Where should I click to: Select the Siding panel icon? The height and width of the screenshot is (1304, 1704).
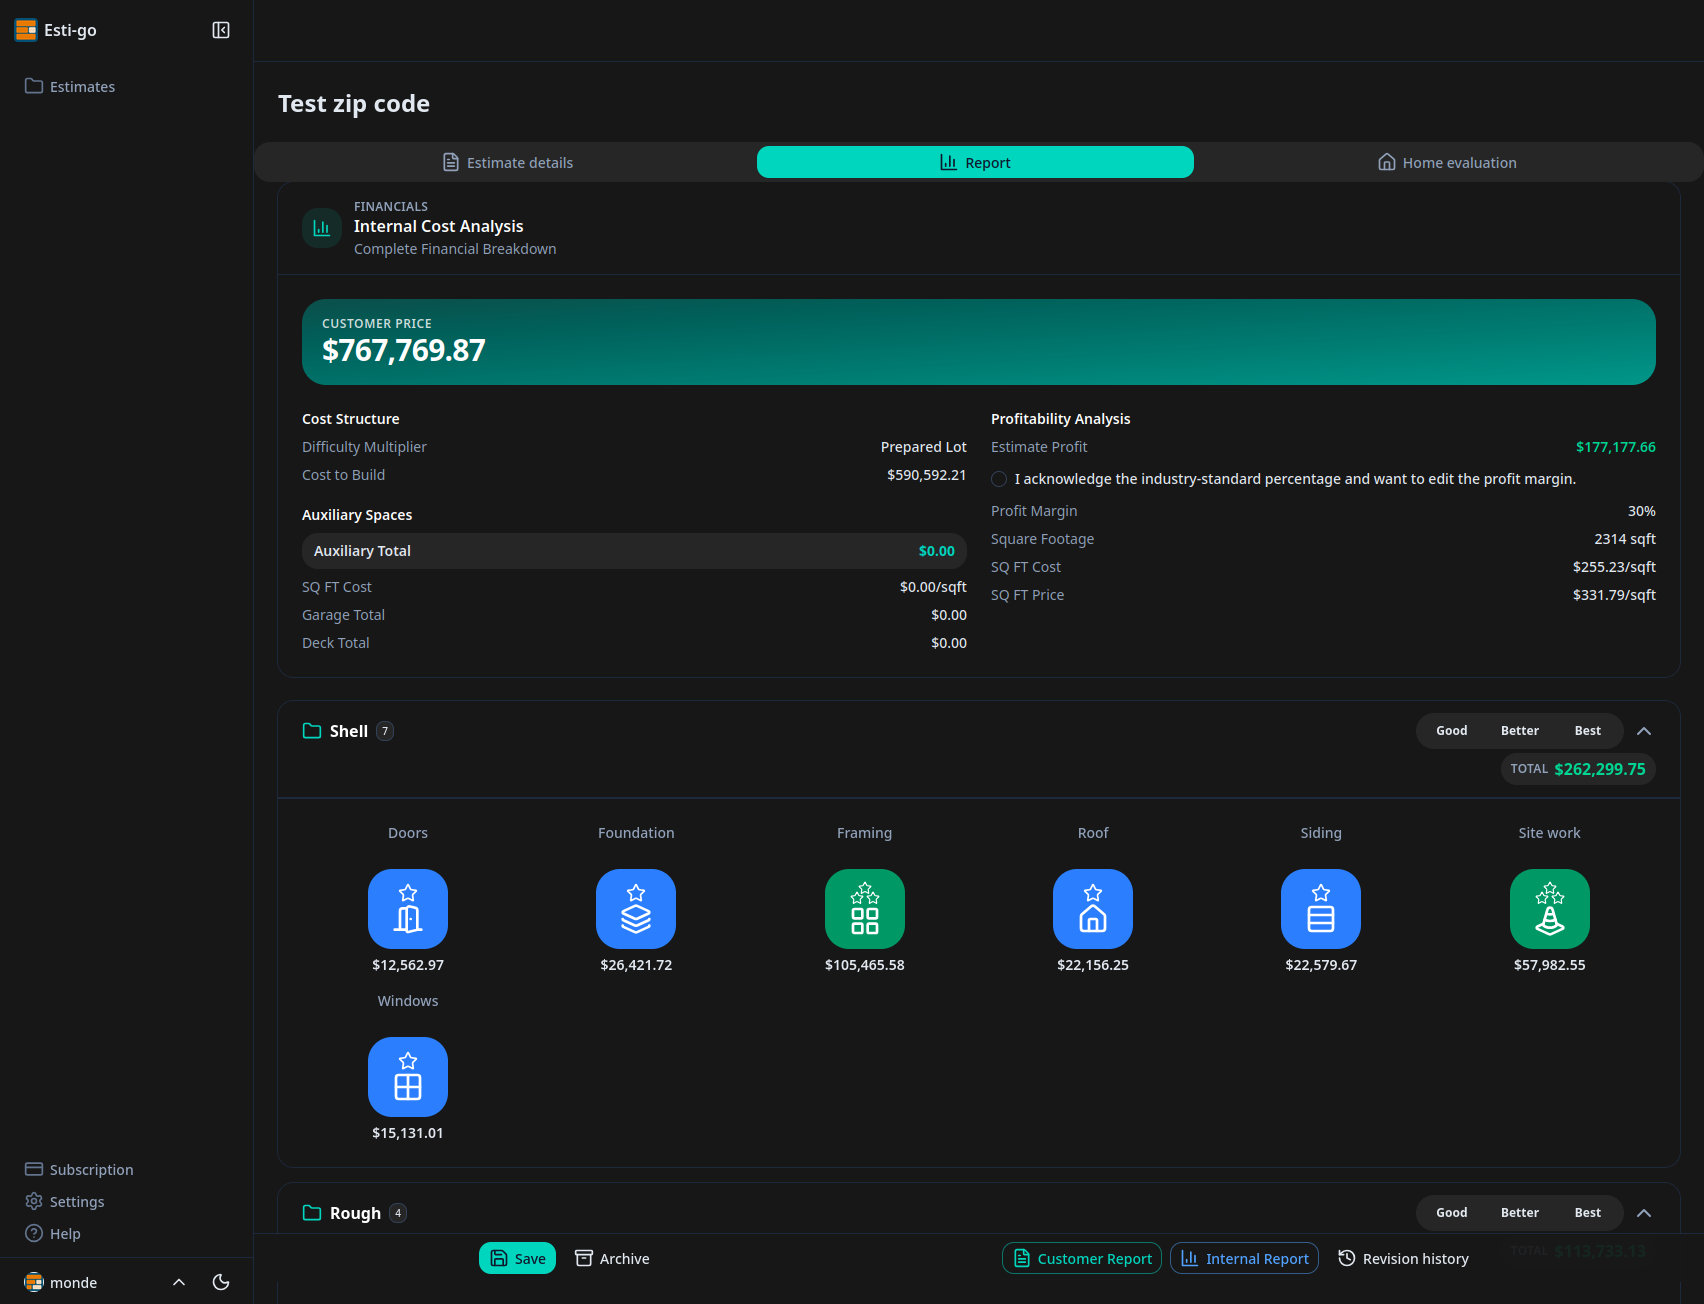(1321, 909)
